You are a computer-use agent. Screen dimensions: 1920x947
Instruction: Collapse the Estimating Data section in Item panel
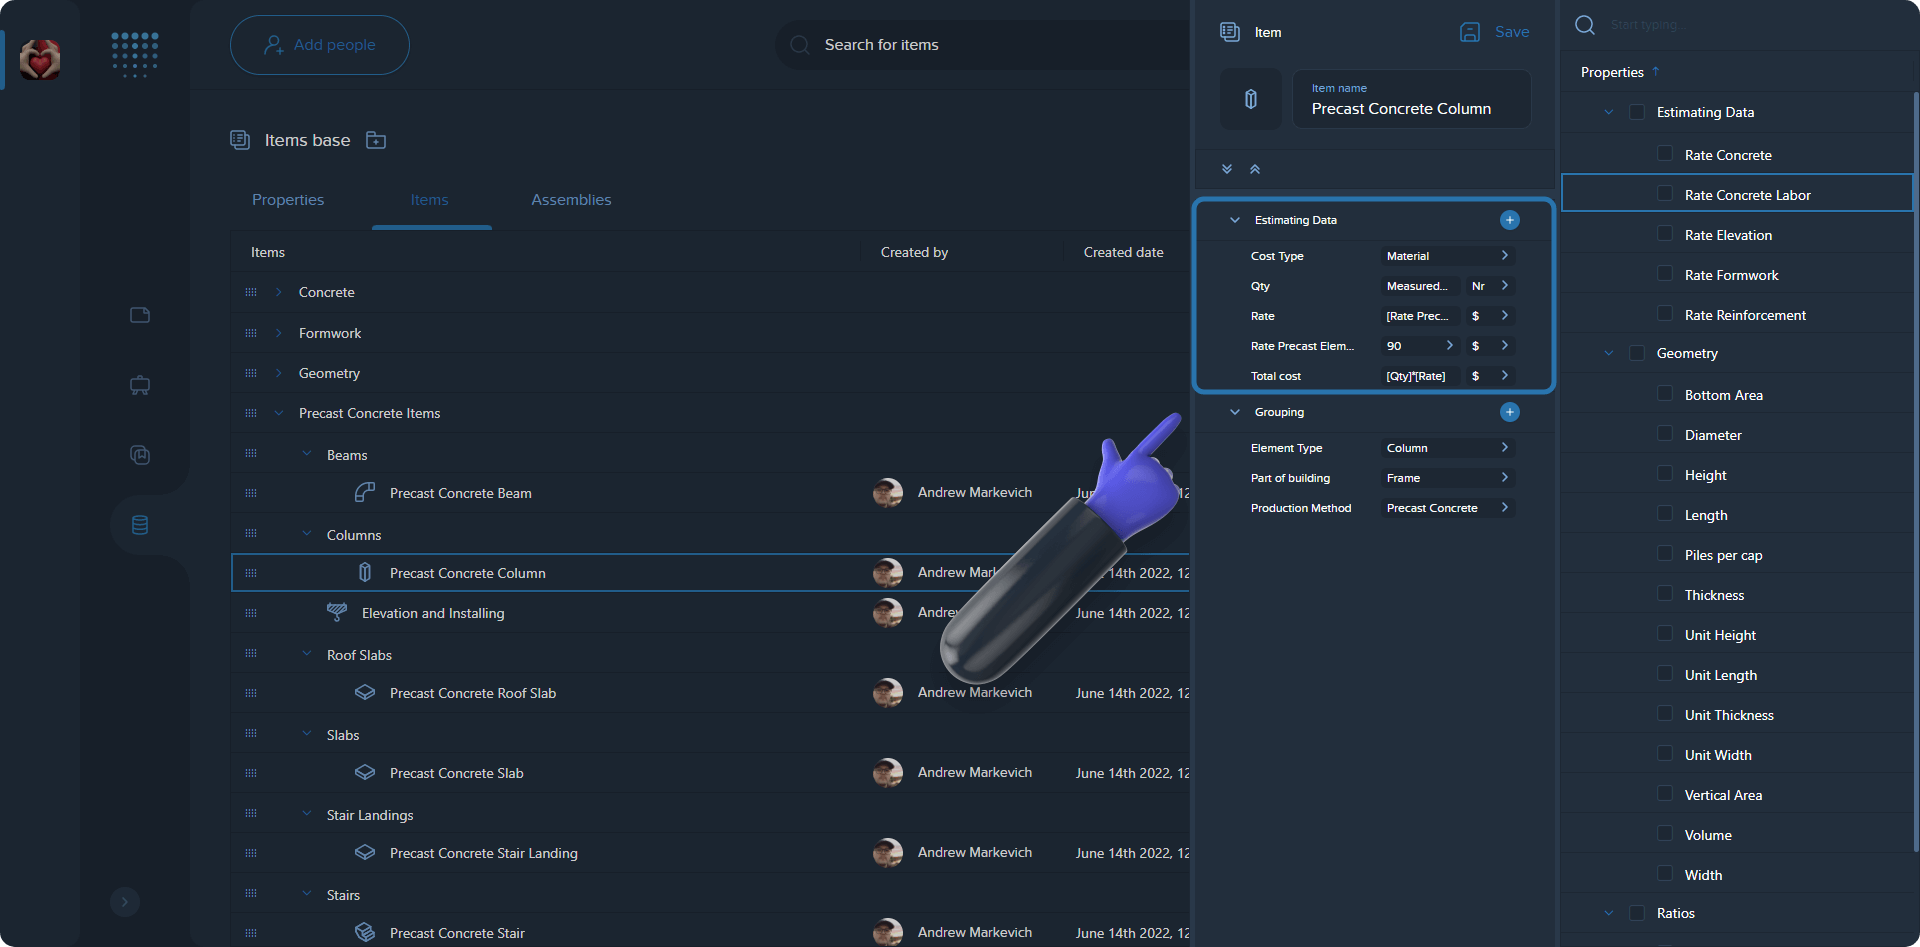[x=1235, y=220]
